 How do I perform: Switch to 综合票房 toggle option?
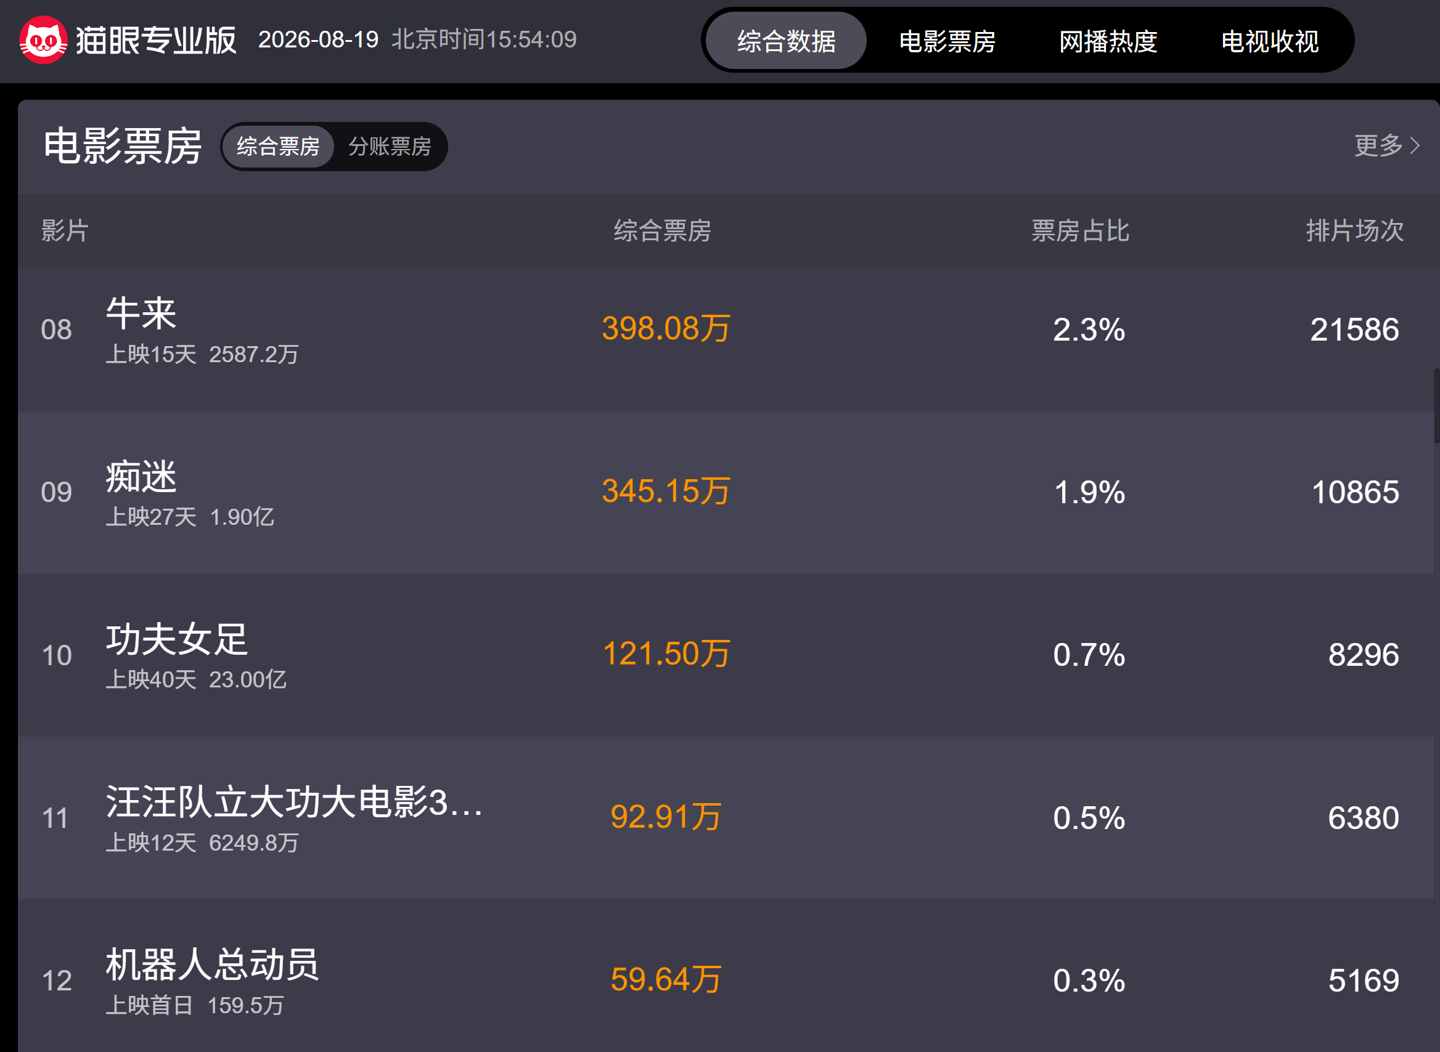click(x=278, y=147)
